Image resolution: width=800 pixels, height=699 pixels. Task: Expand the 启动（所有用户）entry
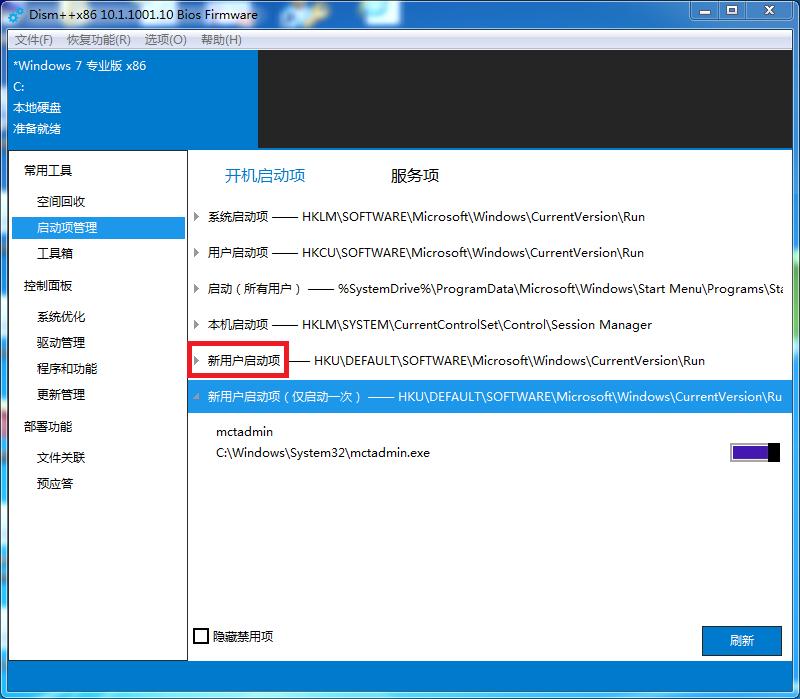pos(198,289)
